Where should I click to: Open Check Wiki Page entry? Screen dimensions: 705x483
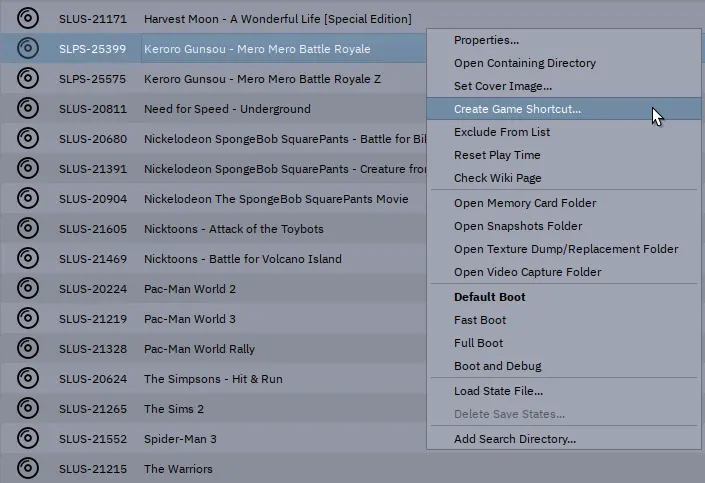pos(564,178)
